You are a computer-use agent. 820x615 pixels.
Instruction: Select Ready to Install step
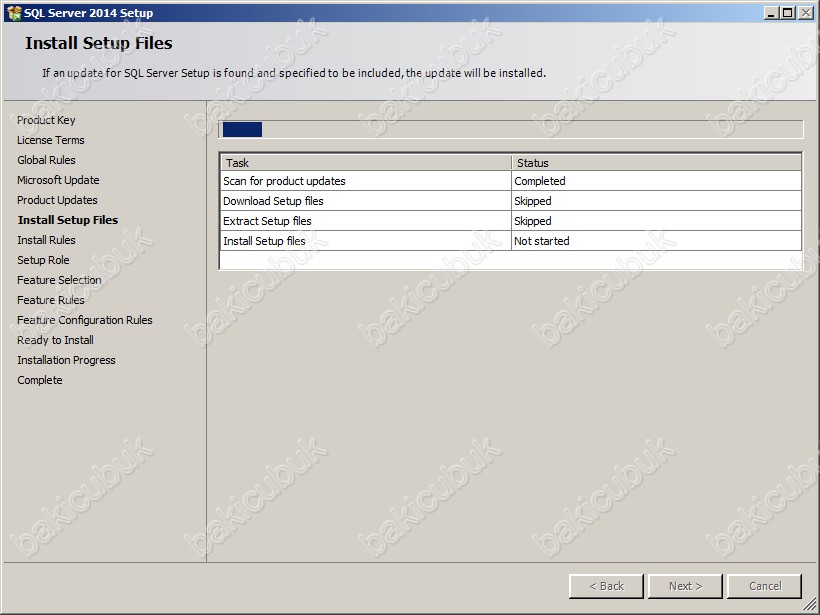[55, 340]
